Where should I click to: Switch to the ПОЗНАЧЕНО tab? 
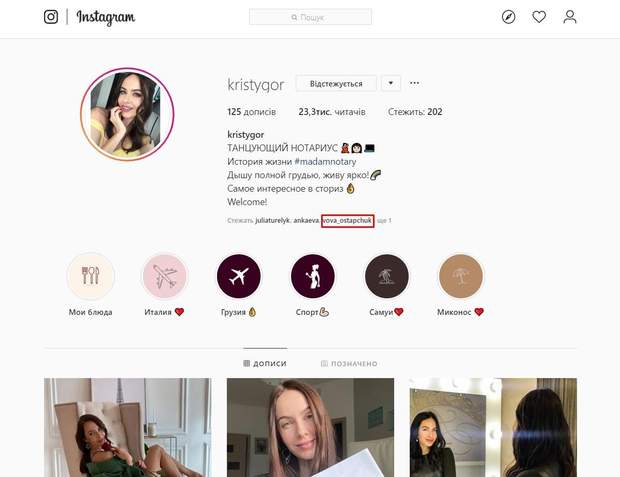tap(349, 363)
